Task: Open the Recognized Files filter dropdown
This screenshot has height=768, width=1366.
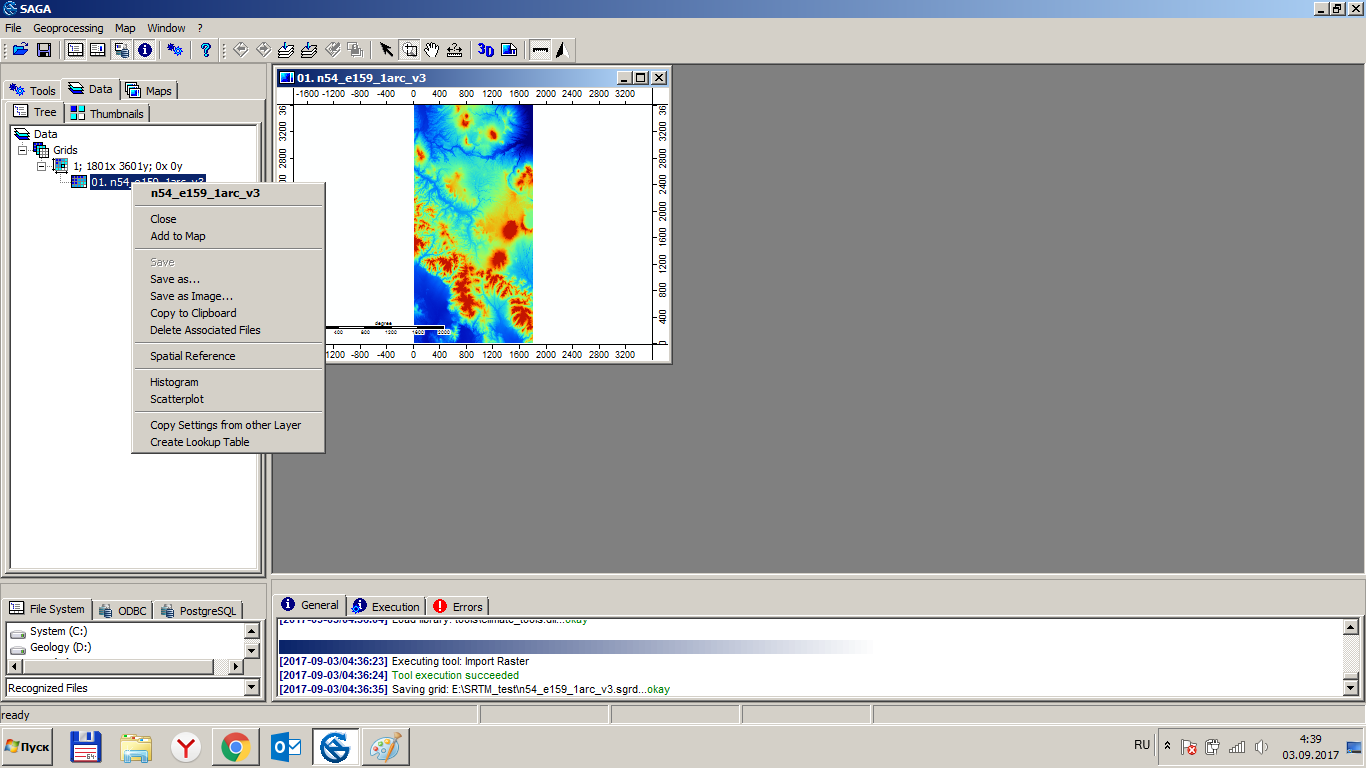Action: point(252,688)
